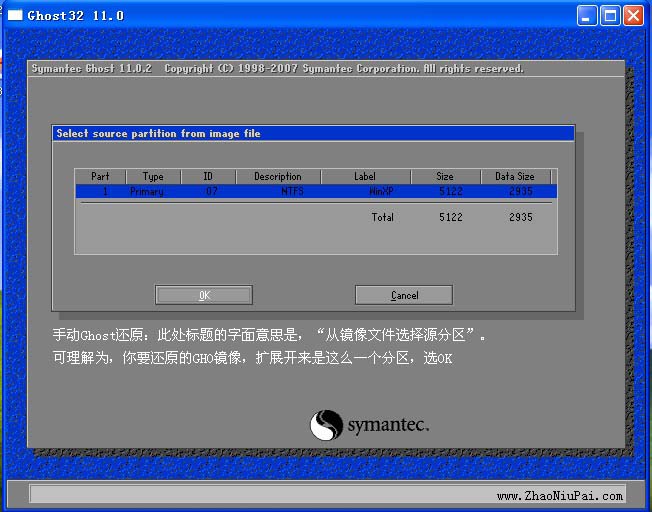Click the Data Size column header
The image size is (652, 512).
[x=515, y=176]
